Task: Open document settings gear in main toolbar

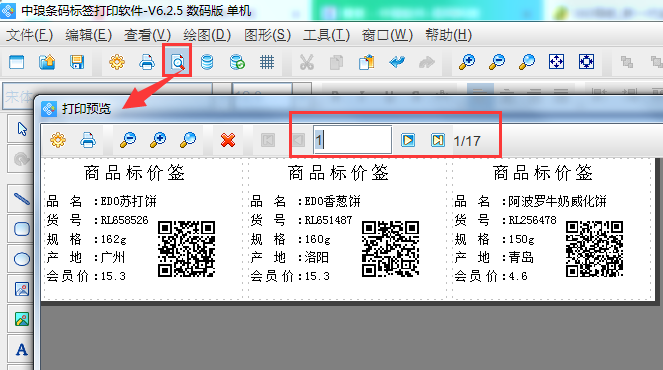Action: coord(117,62)
